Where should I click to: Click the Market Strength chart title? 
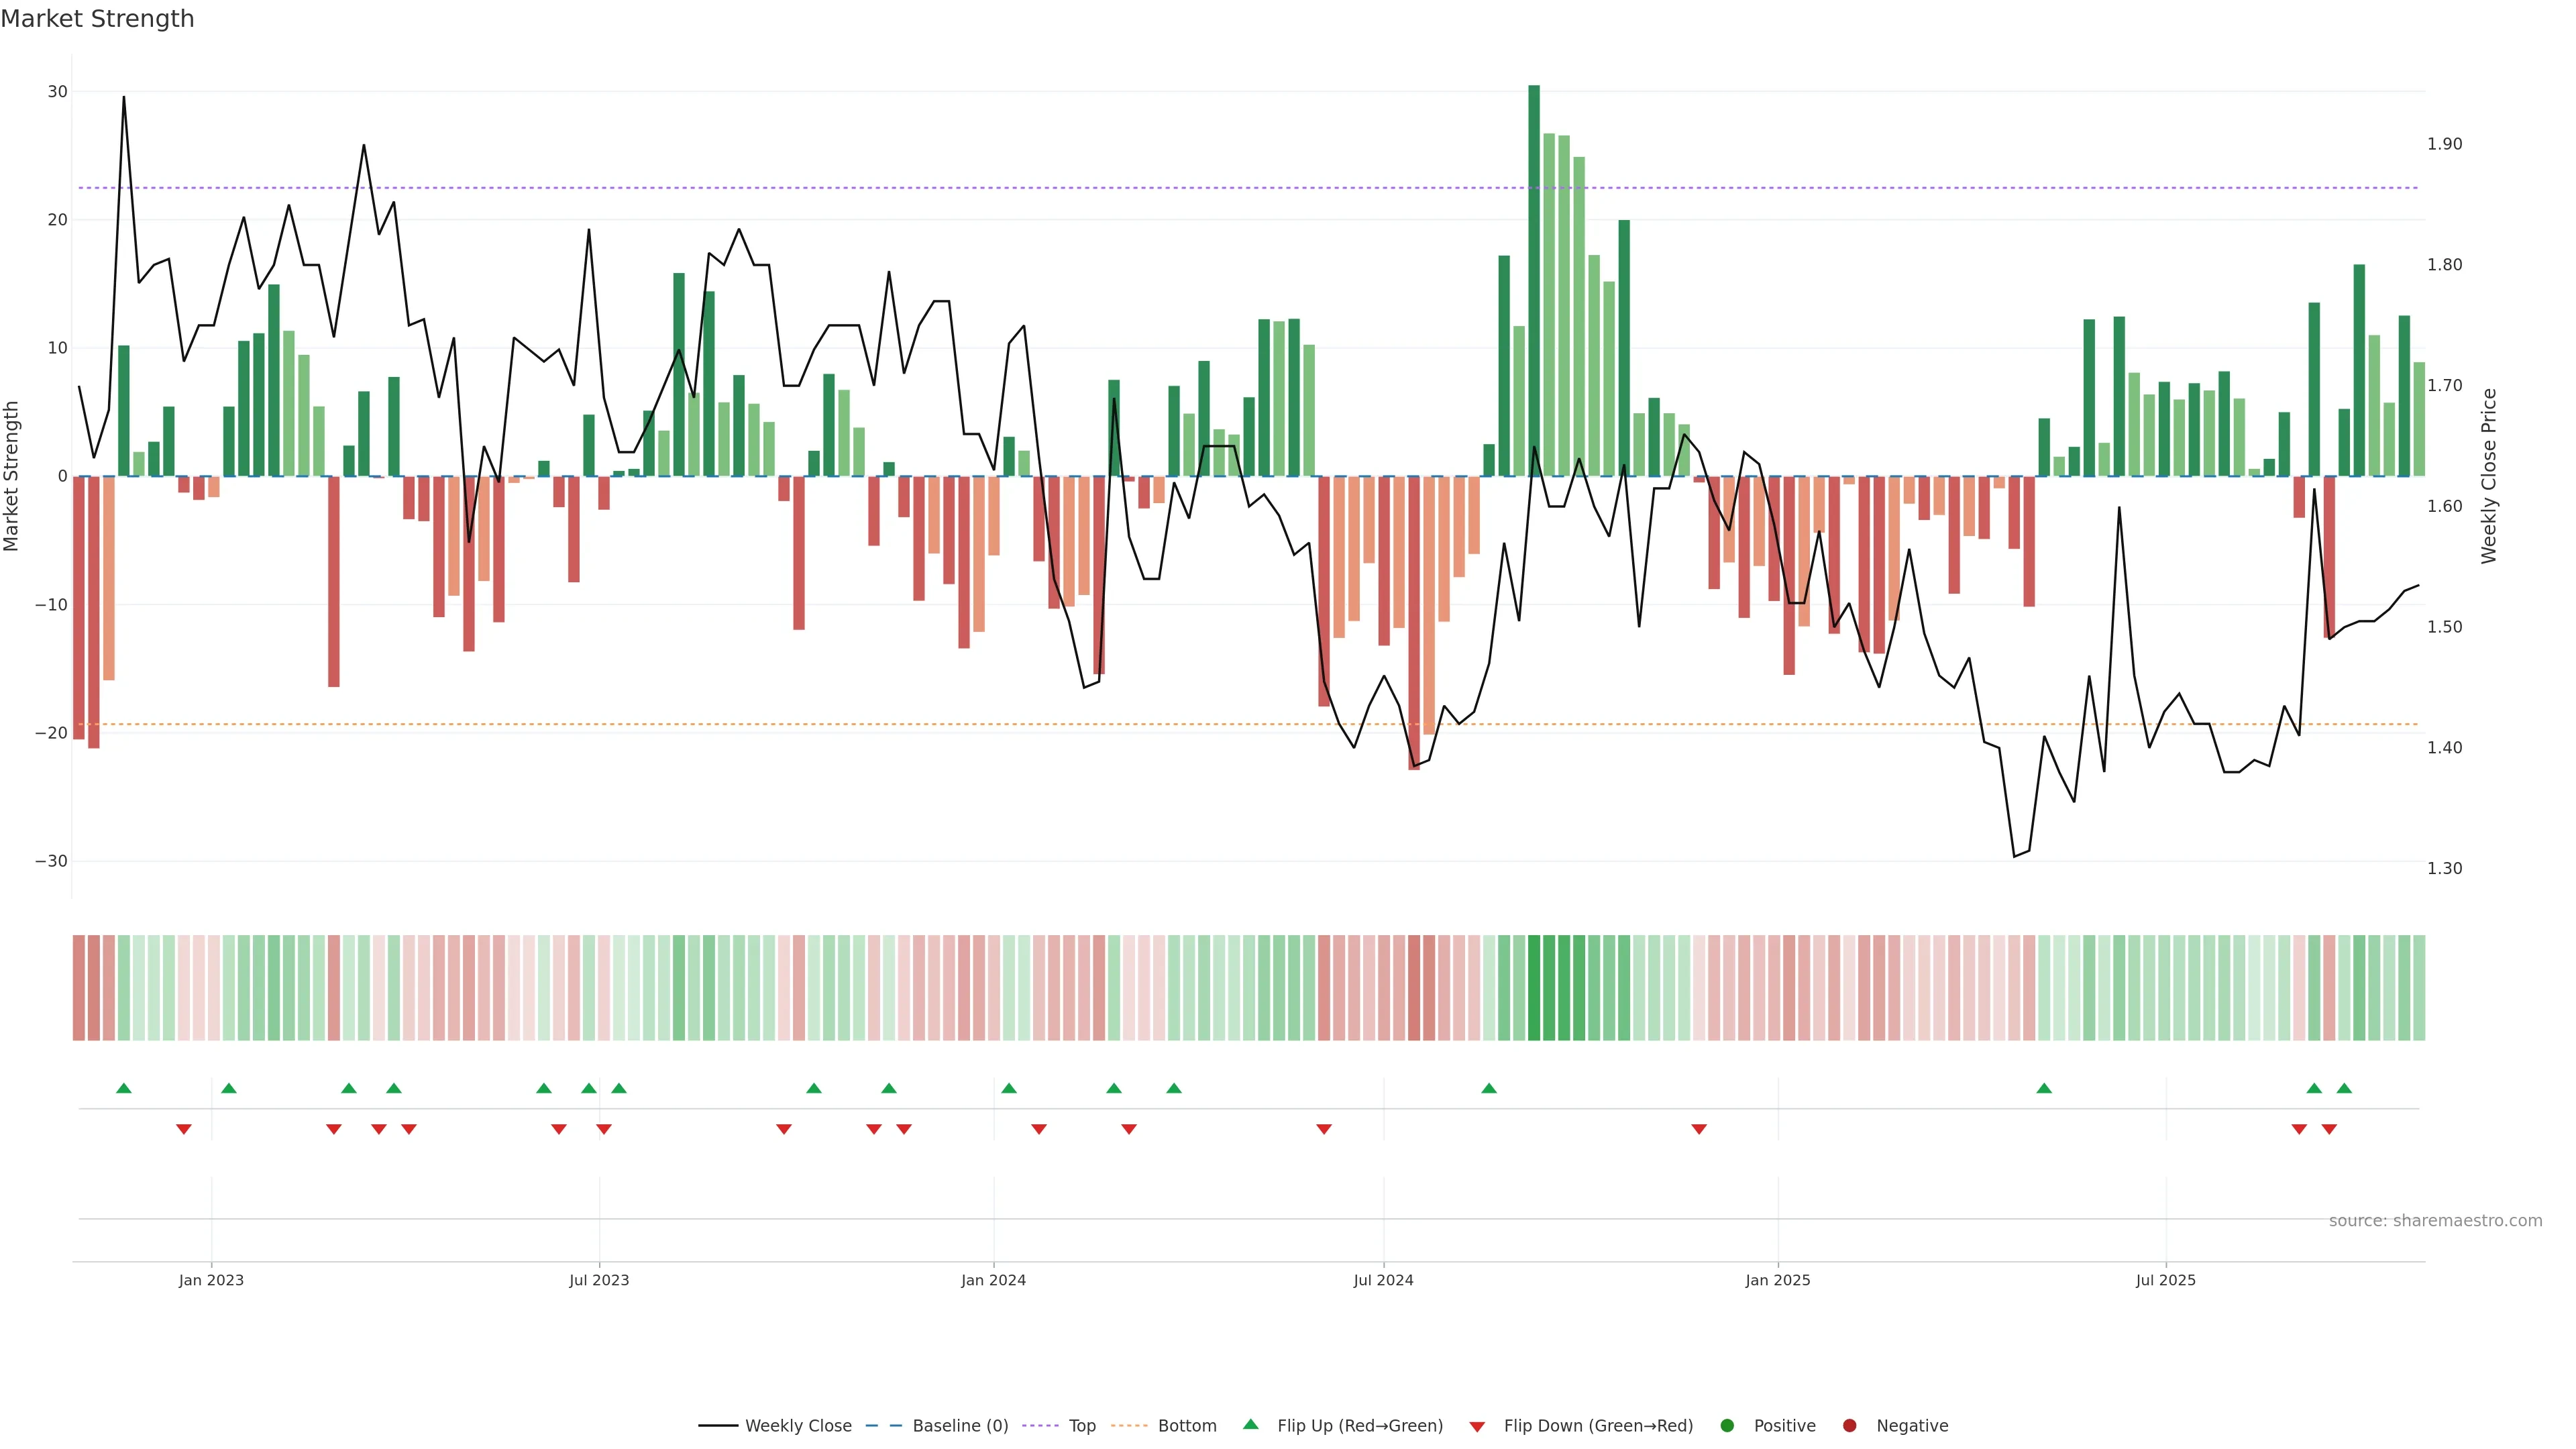97,18
